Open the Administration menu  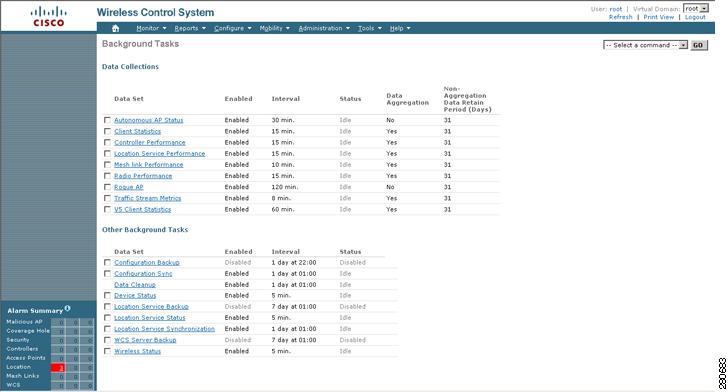(324, 28)
